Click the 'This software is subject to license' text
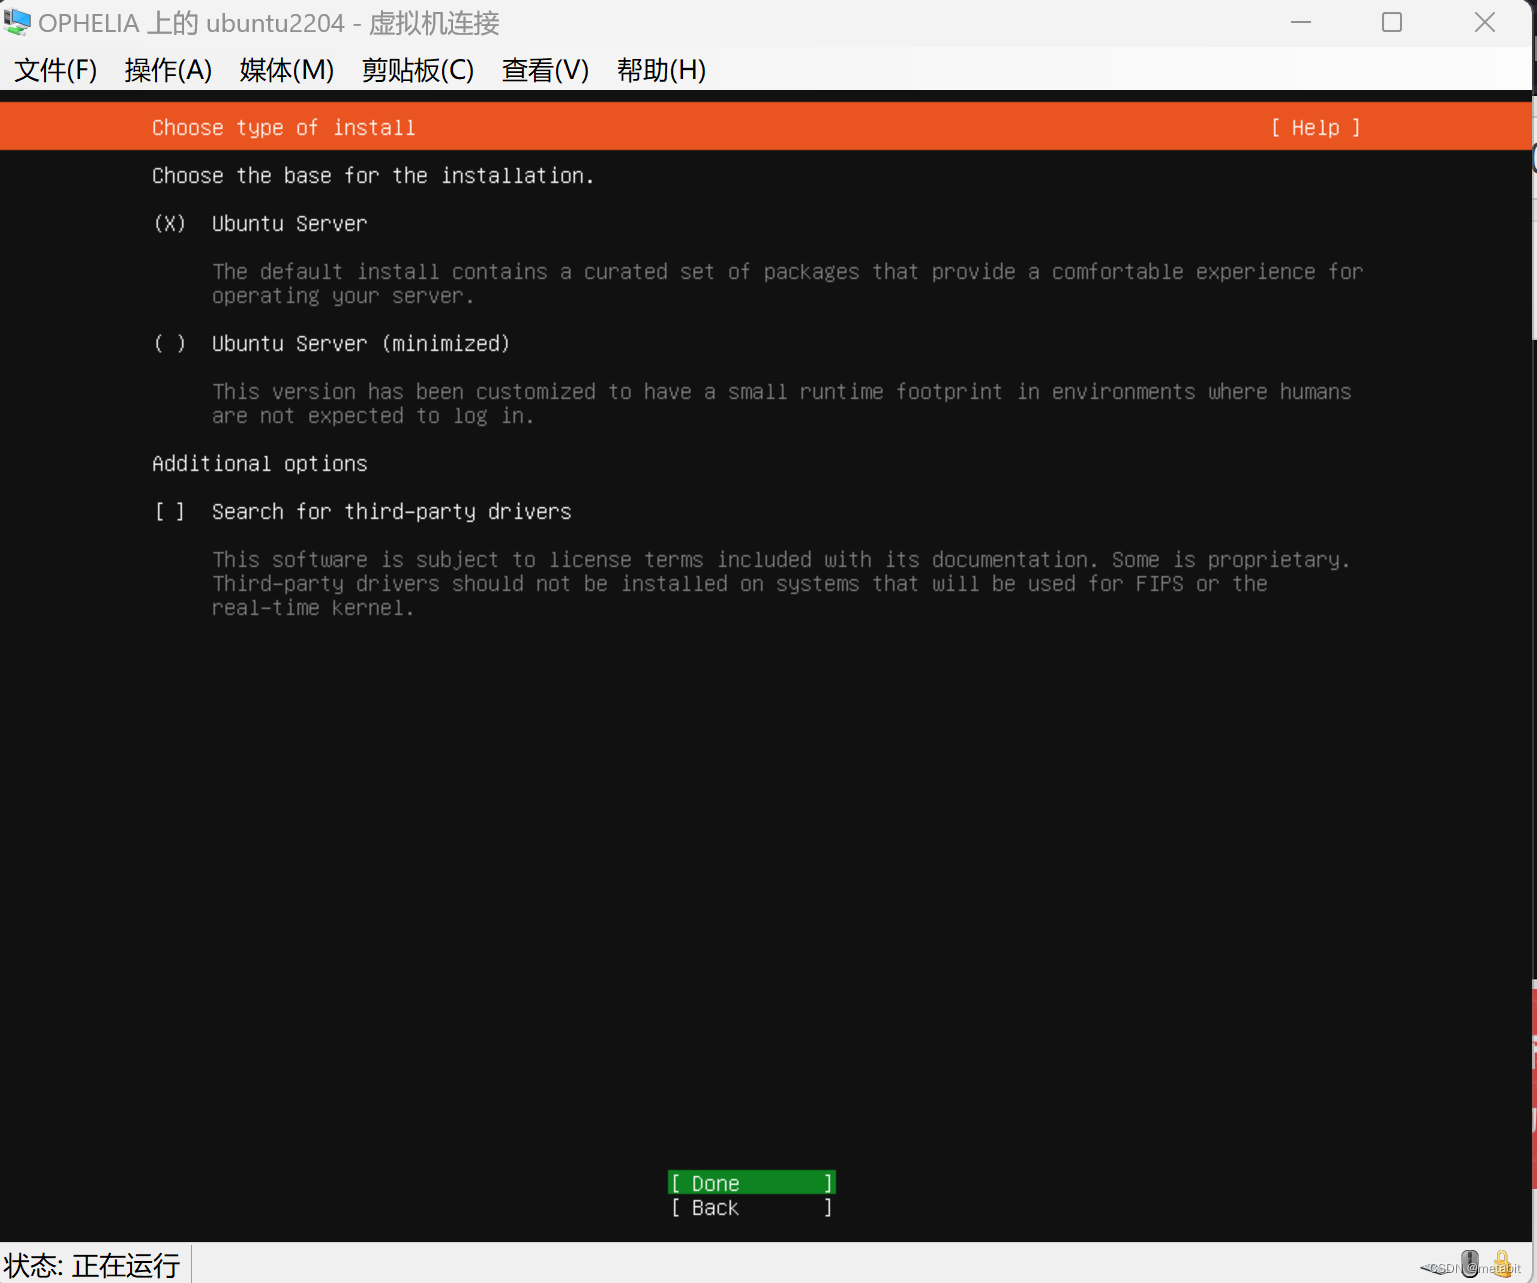 click(x=781, y=584)
